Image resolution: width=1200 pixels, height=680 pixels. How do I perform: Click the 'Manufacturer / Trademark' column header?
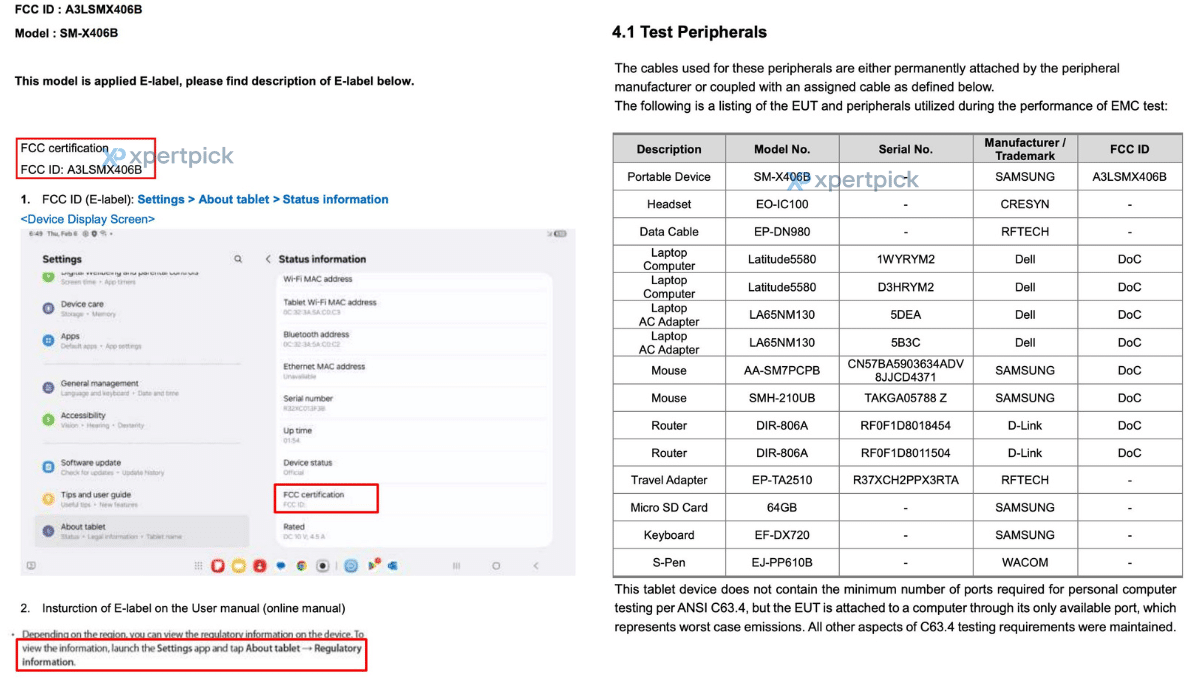click(x=1025, y=149)
